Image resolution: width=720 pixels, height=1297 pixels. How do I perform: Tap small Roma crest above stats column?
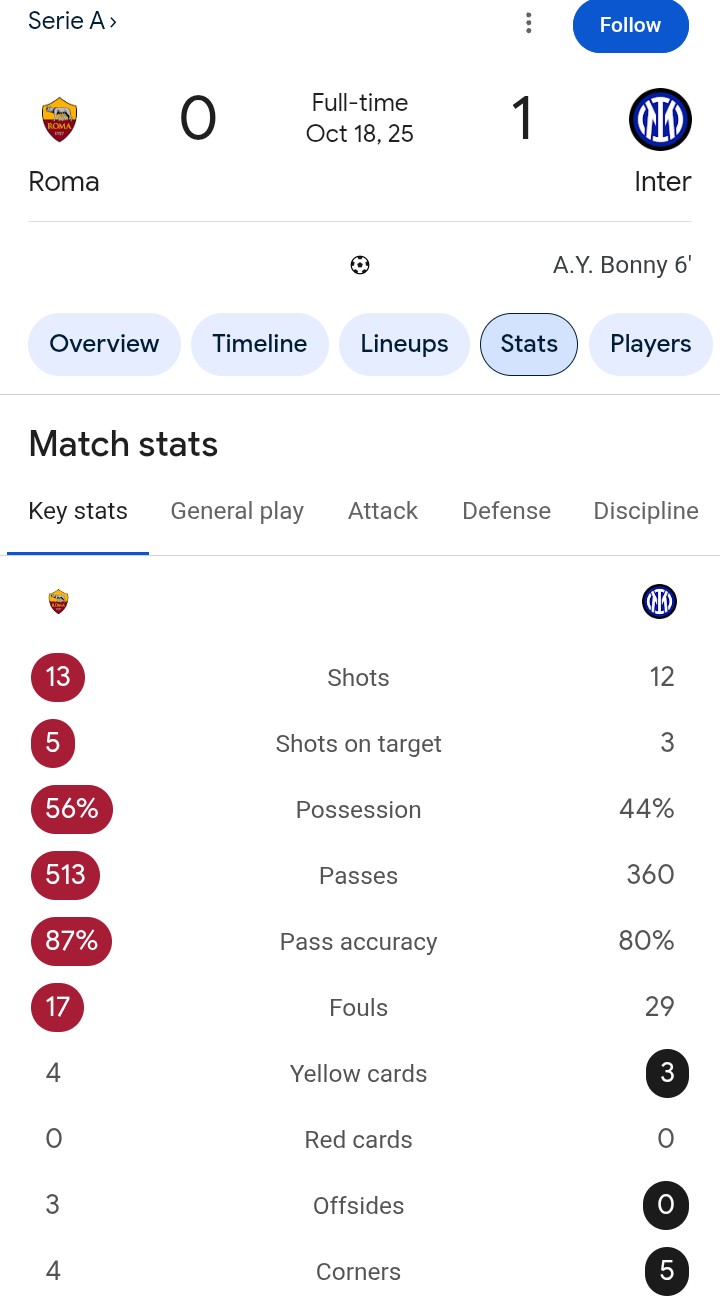click(58, 601)
